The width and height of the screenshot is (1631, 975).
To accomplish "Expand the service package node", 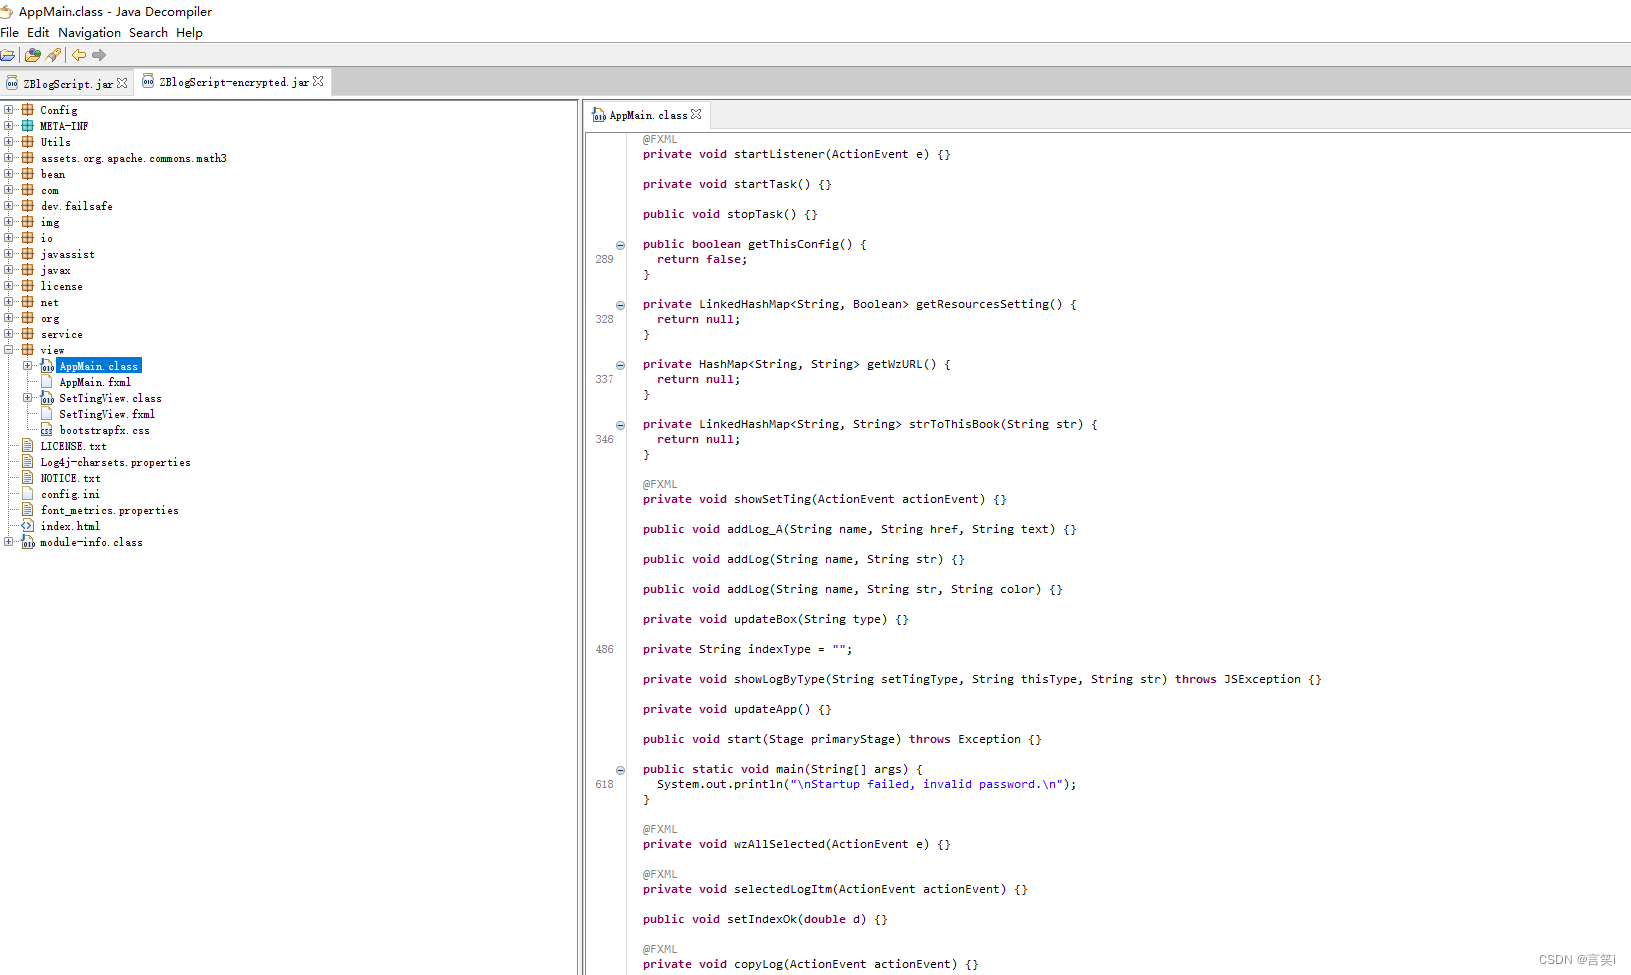I will [9, 334].
